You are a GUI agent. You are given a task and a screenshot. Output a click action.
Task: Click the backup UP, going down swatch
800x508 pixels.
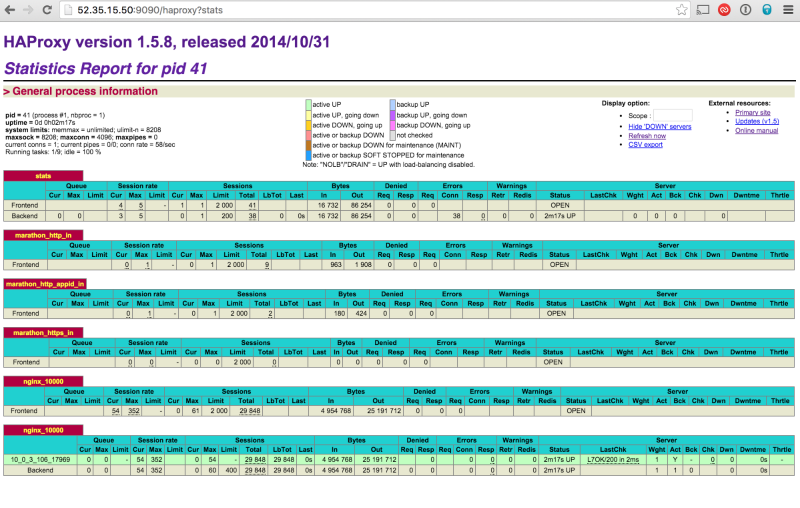coord(393,115)
